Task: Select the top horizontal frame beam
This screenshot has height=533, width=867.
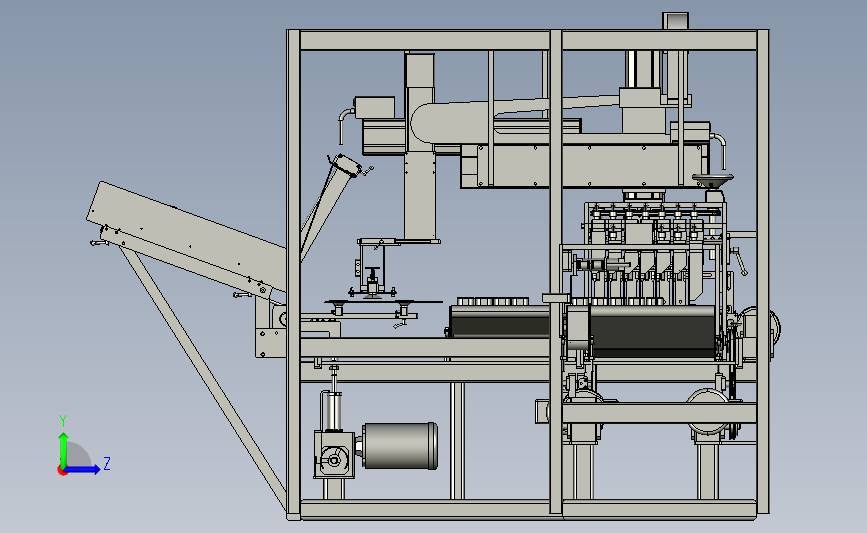Action: [527, 40]
